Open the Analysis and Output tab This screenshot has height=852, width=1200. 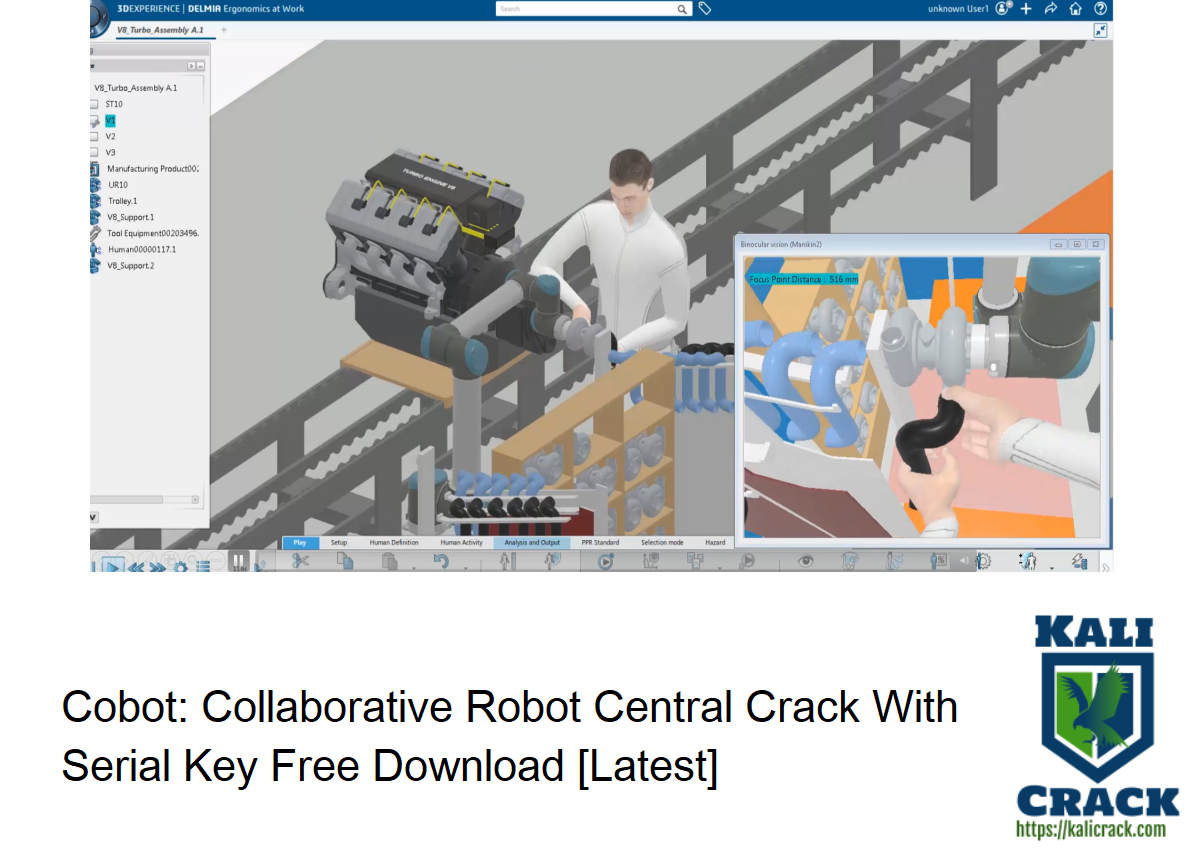click(x=532, y=543)
